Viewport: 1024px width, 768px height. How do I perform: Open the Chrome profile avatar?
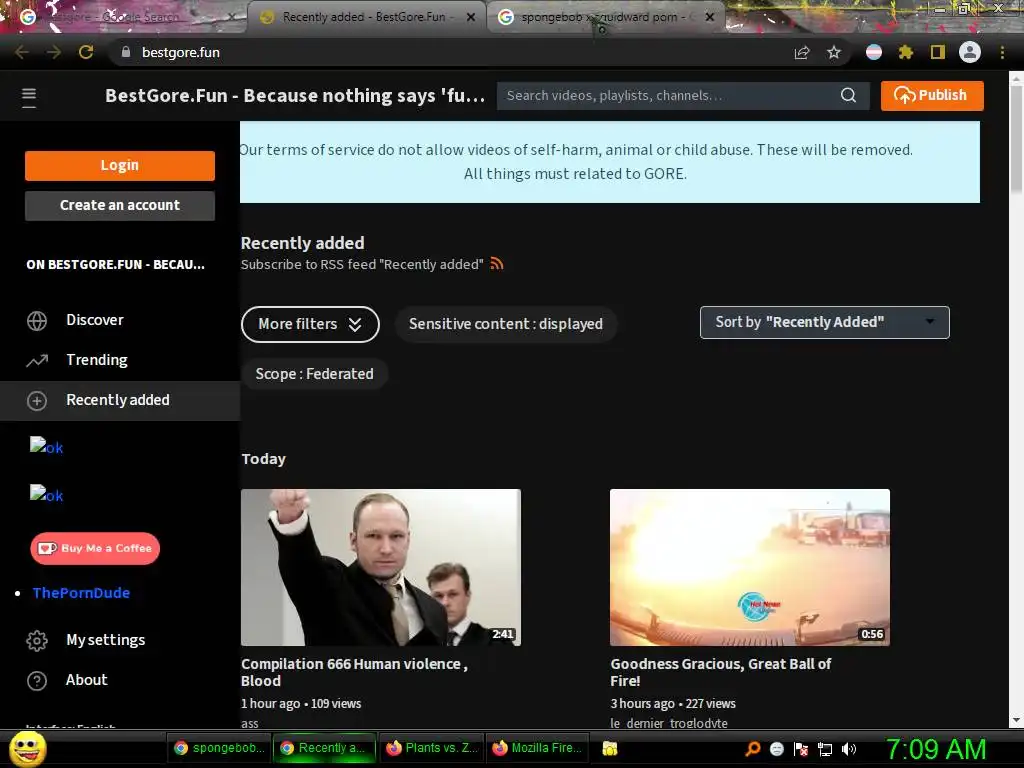pyautogui.click(x=970, y=52)
